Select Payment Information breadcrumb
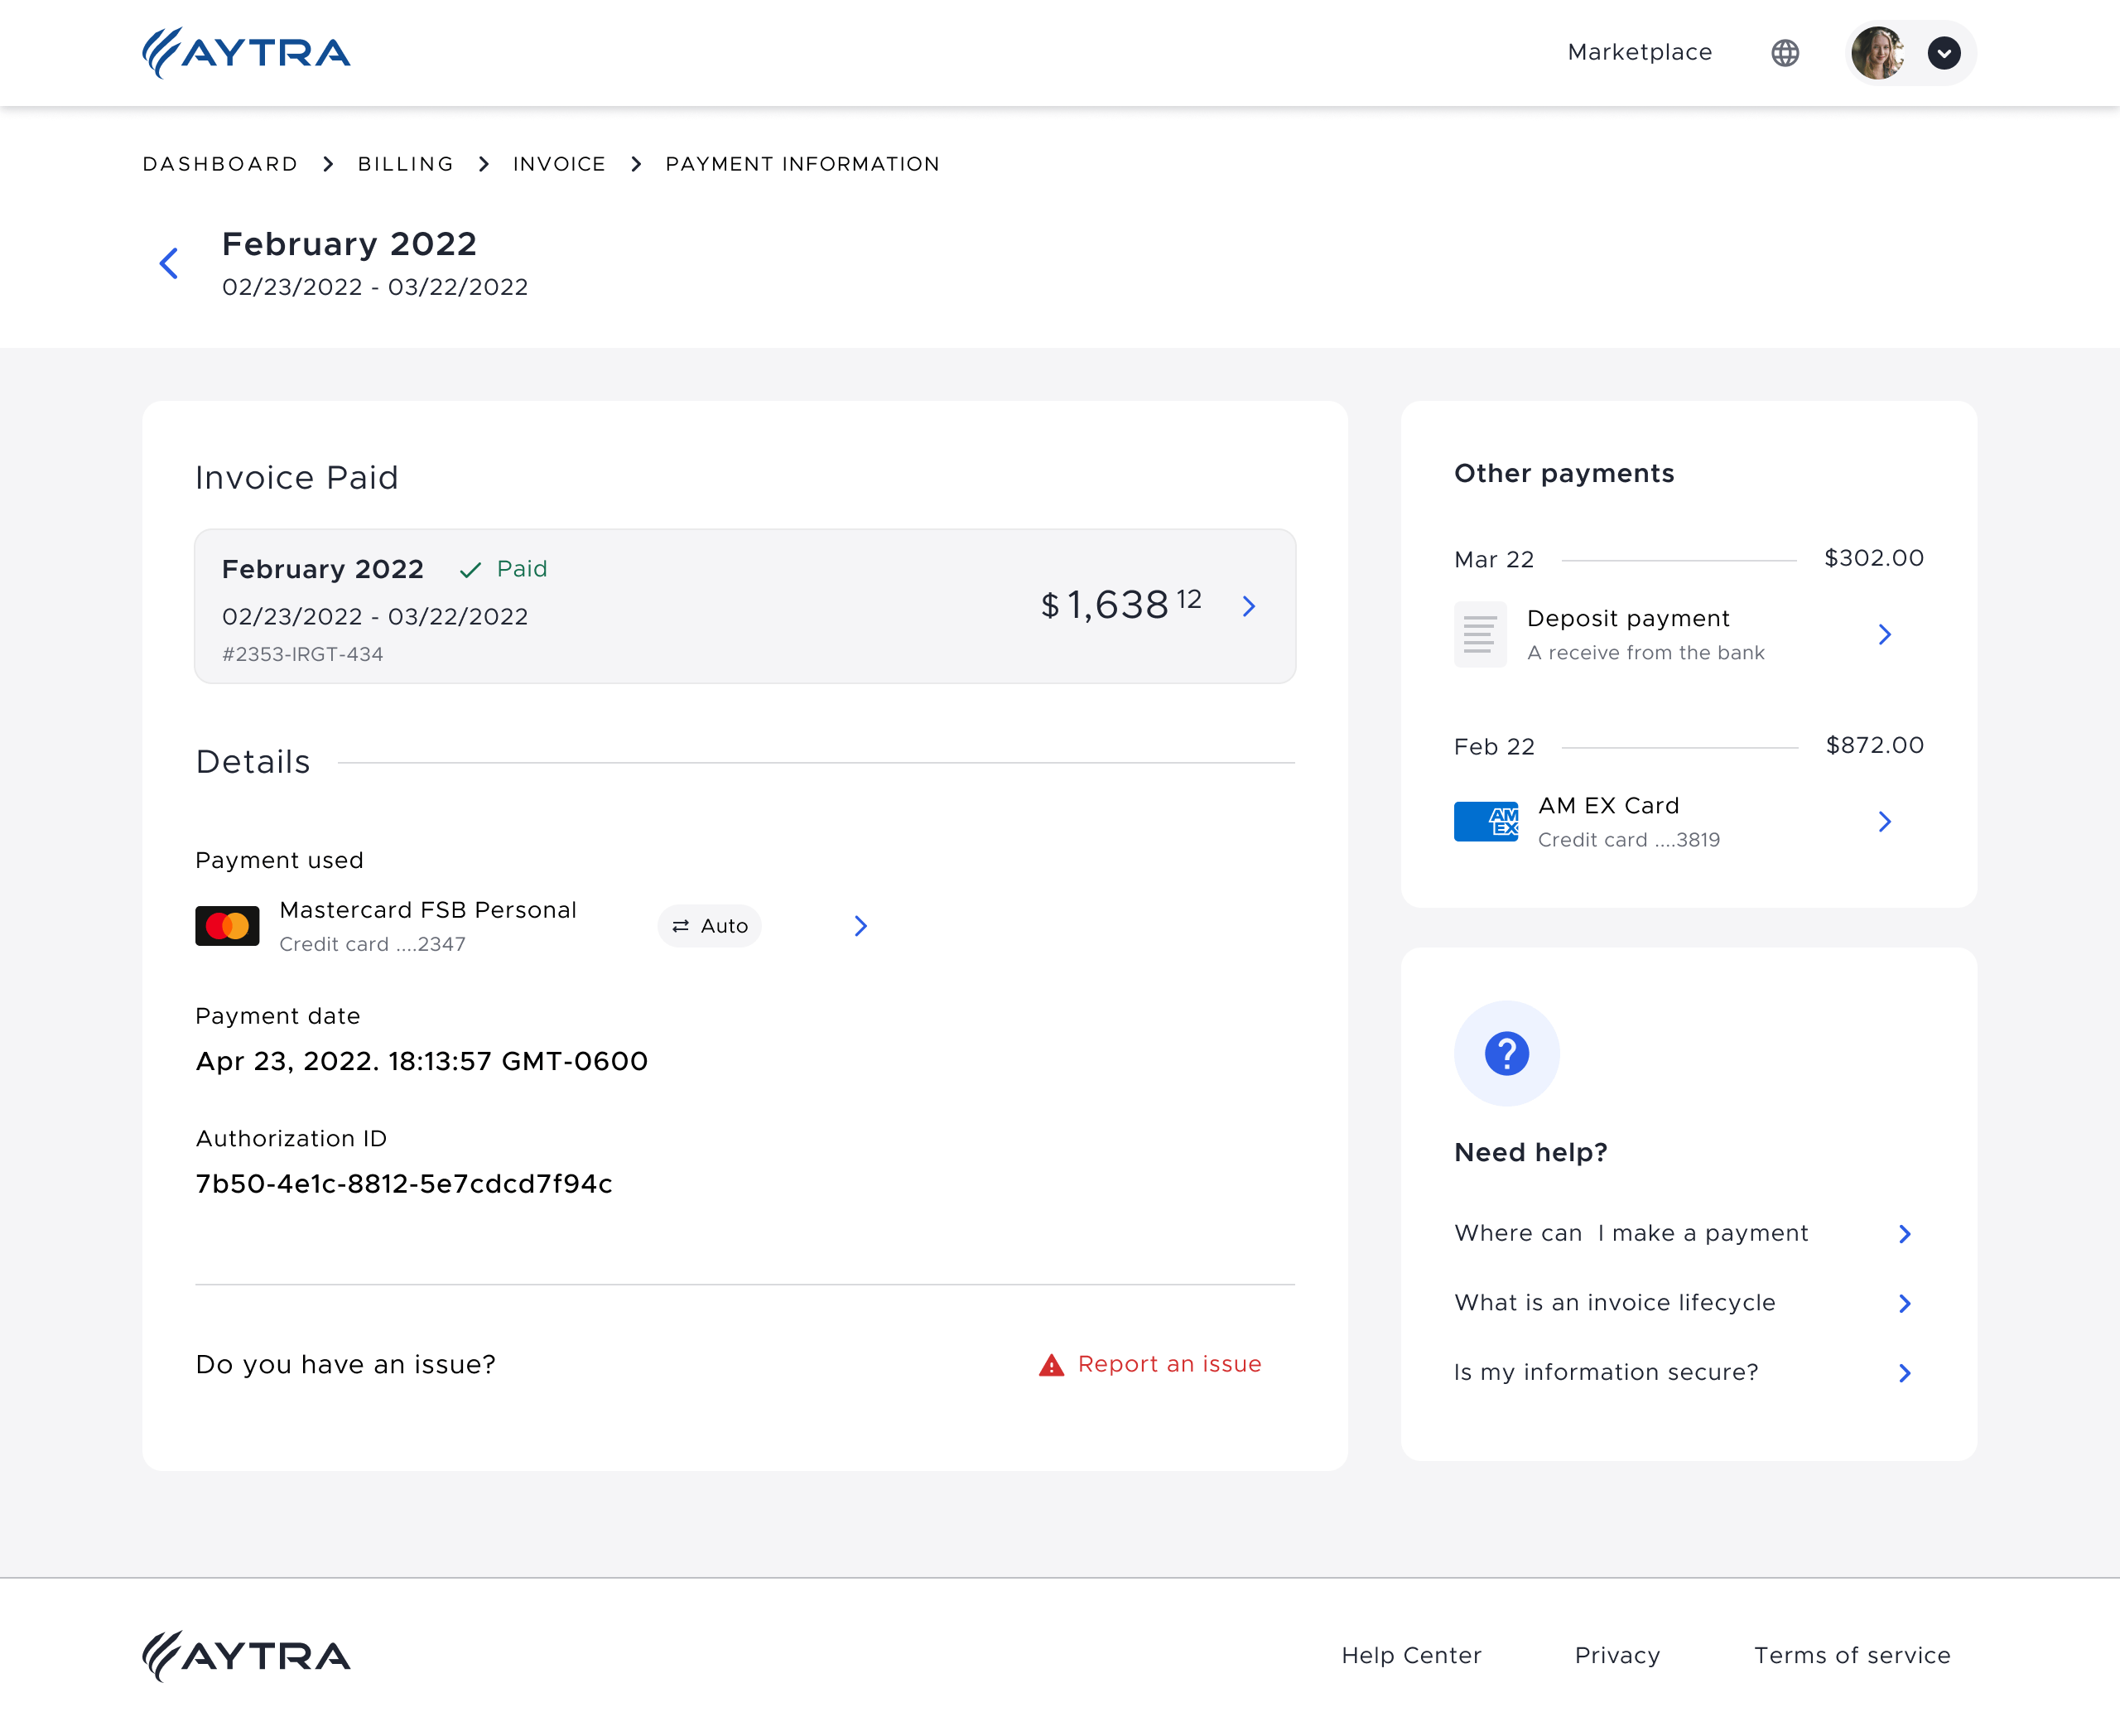Image resolution: width=2120 pixels, height=1736 pixels. [x=803, y=164]
